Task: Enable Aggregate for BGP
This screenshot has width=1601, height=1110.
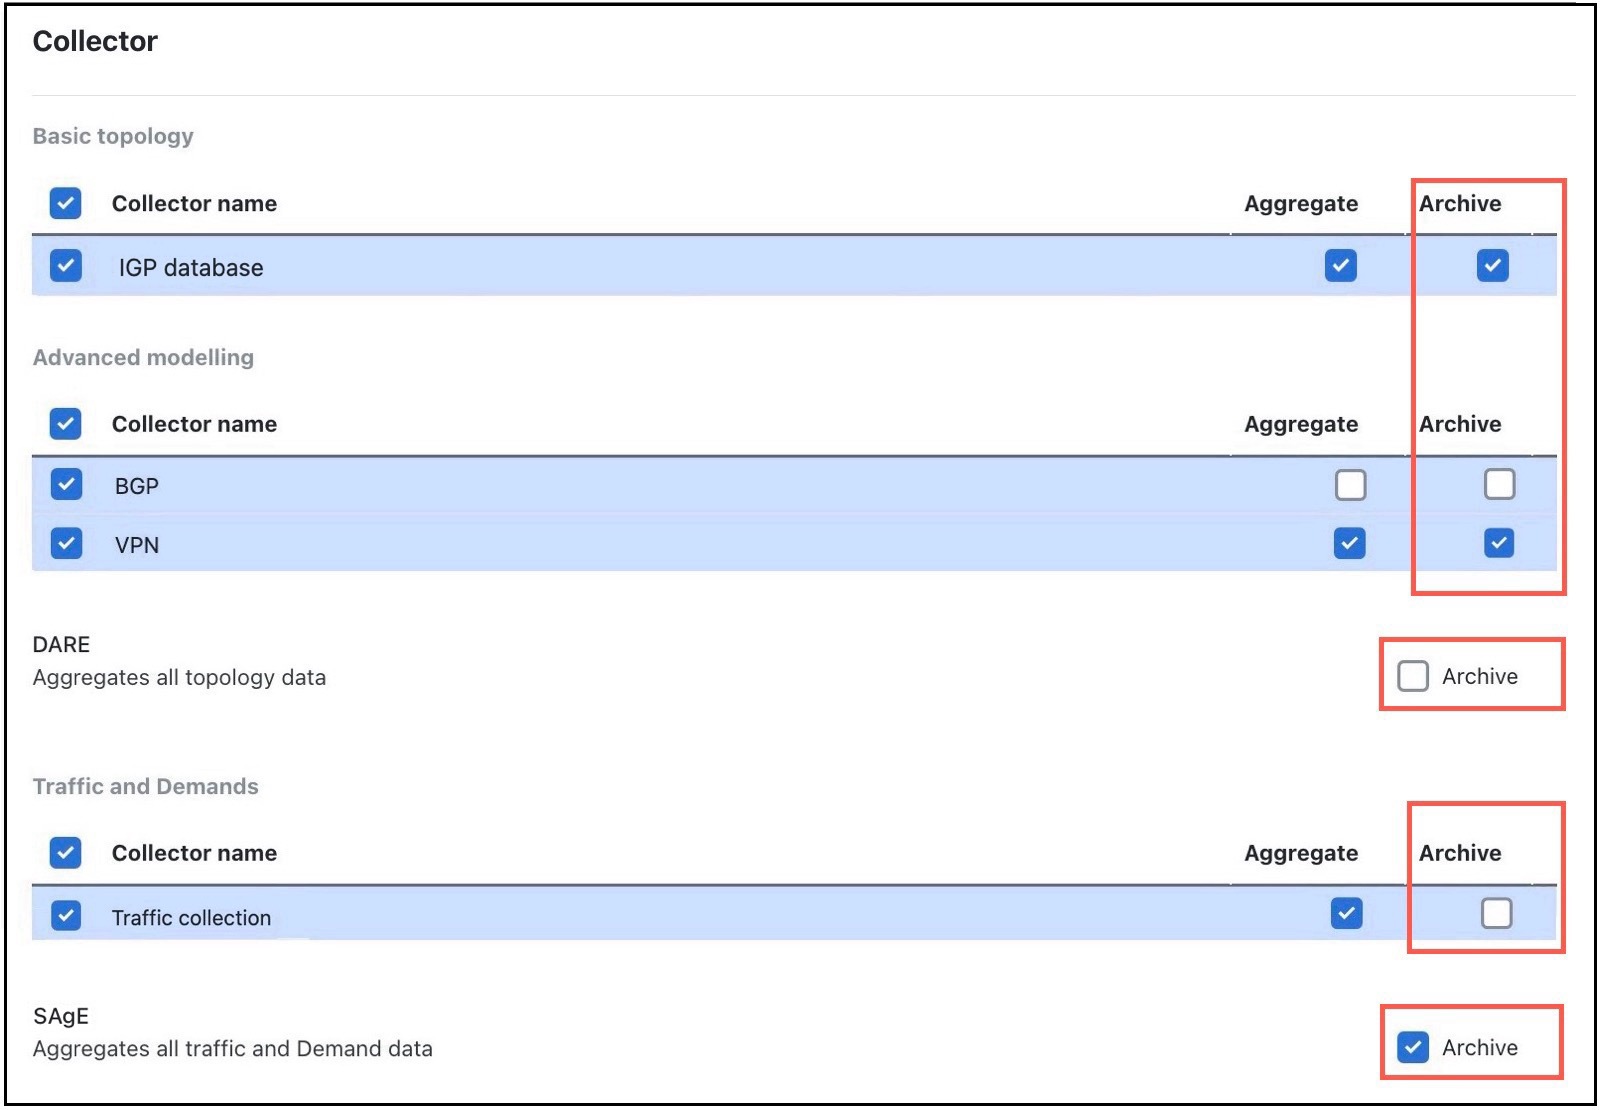Action: 1350,485
